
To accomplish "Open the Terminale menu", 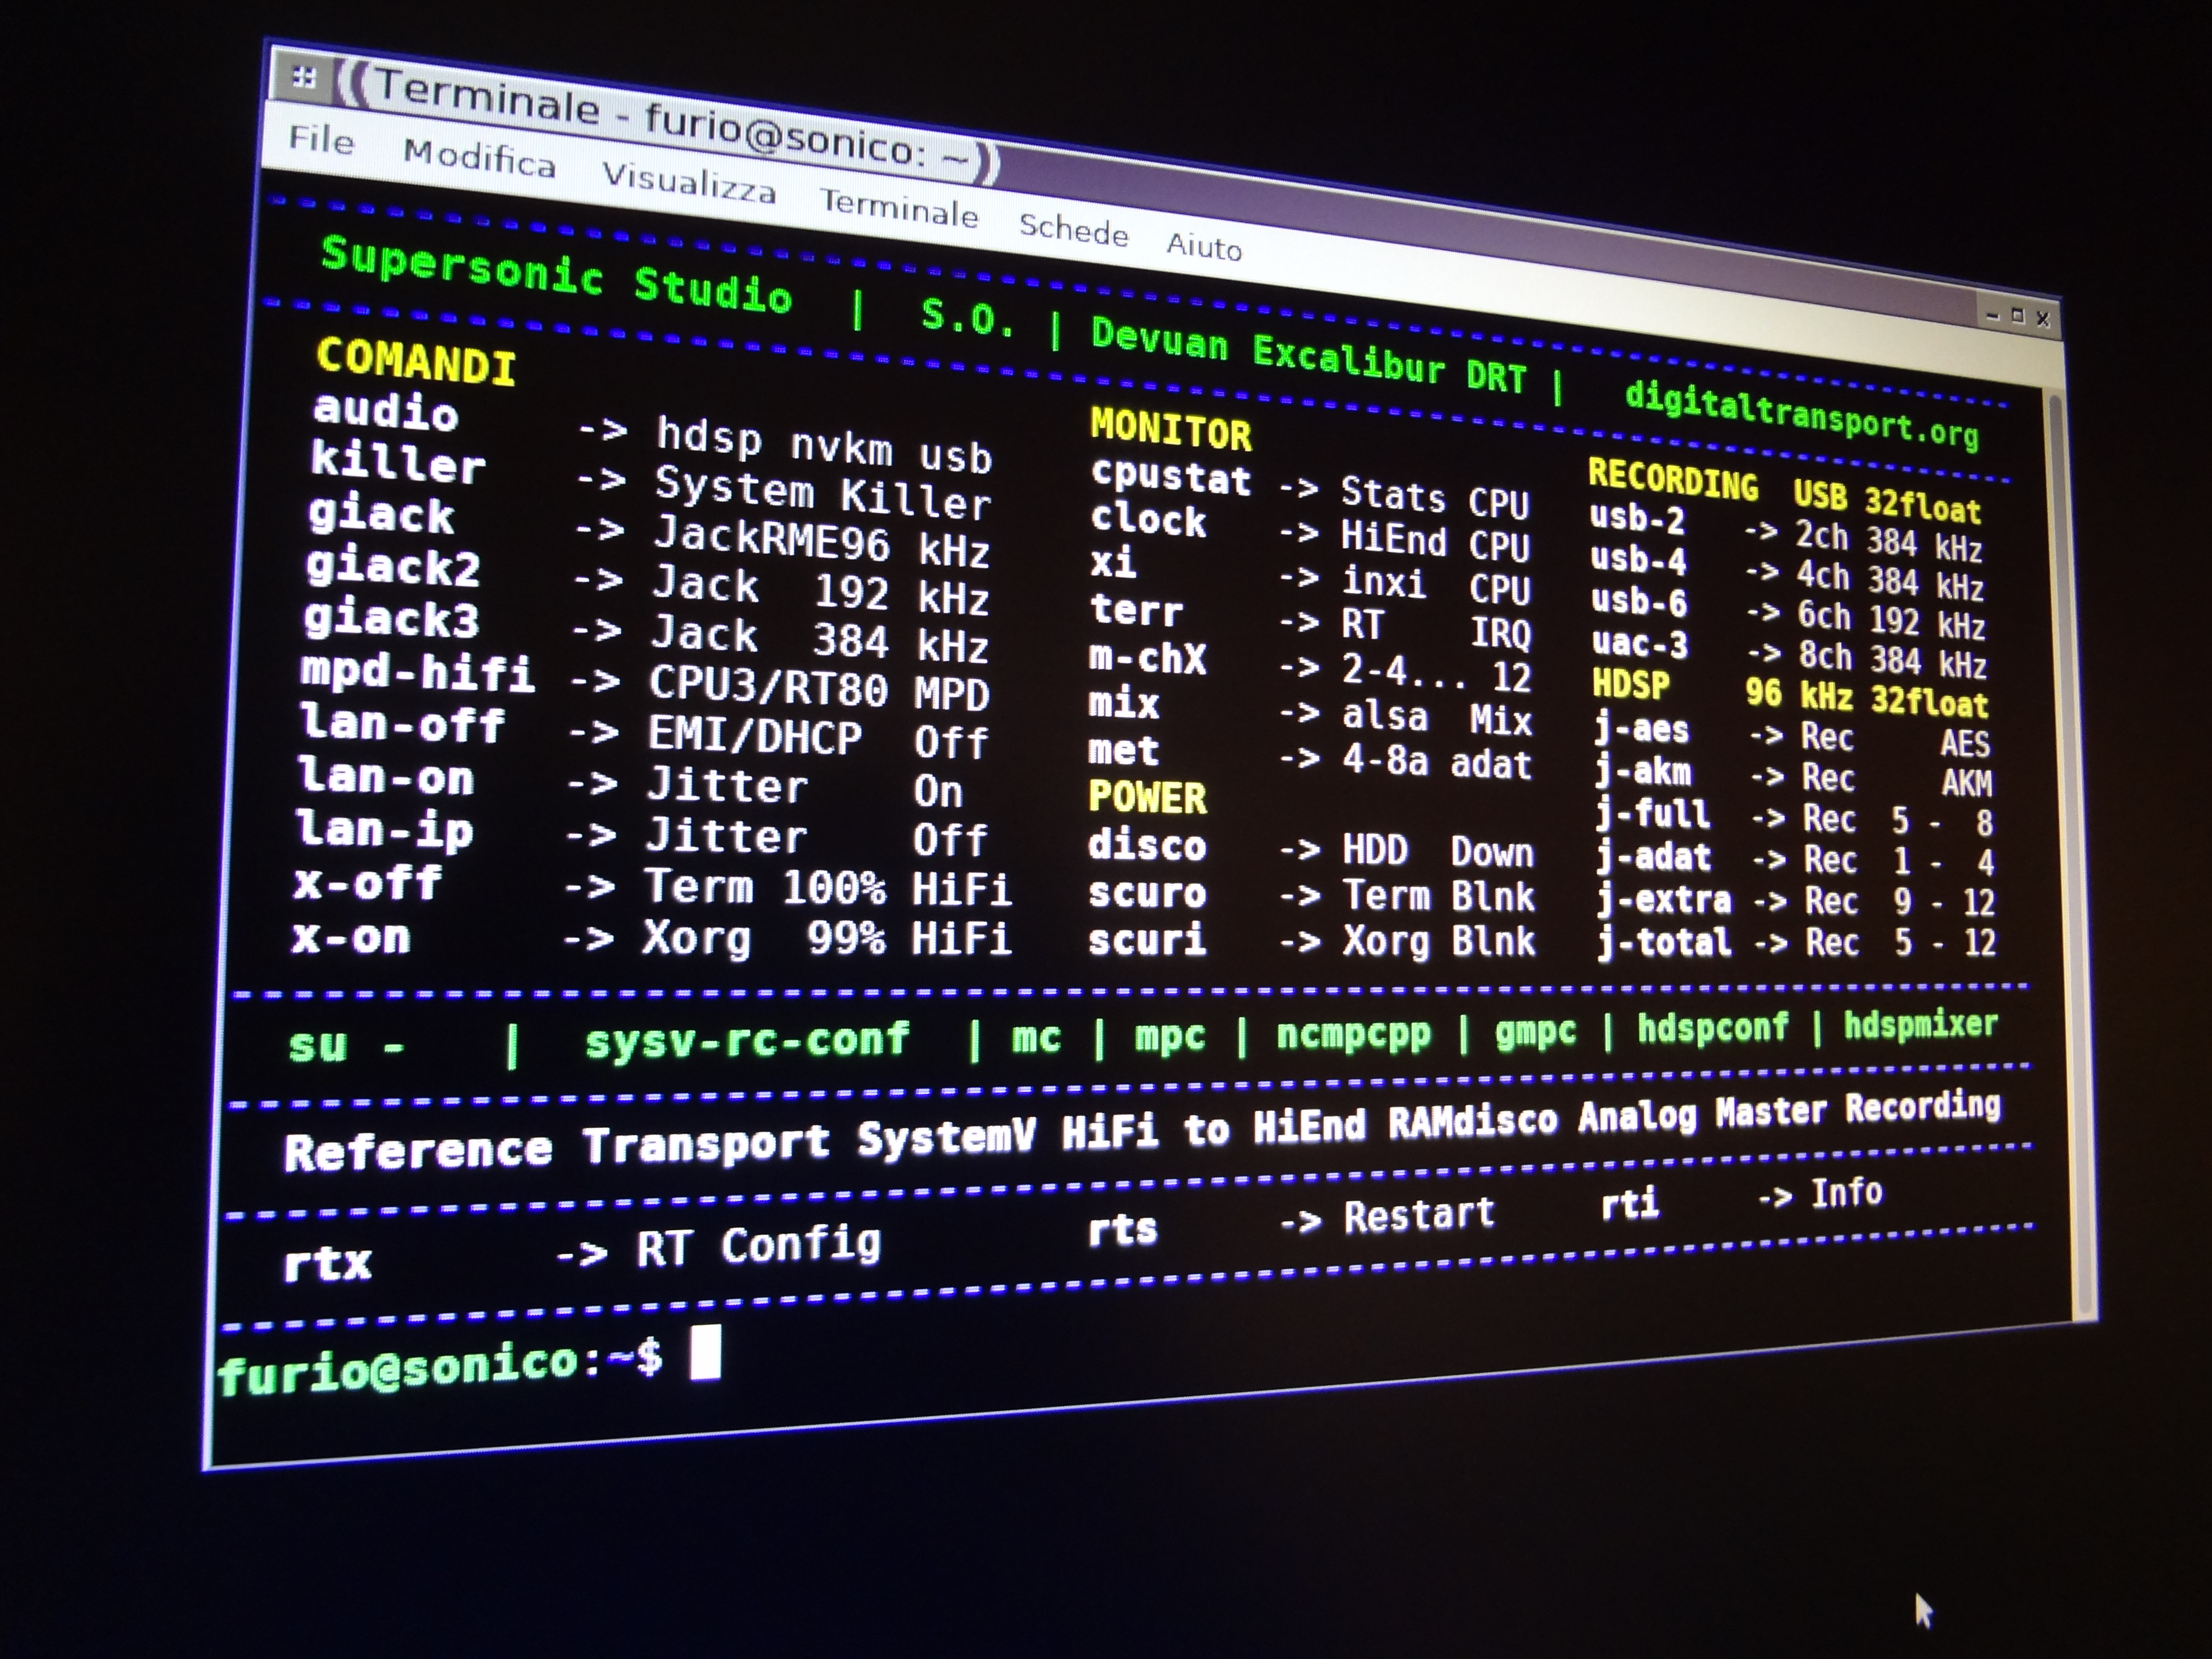I will [x=898, y=207].
